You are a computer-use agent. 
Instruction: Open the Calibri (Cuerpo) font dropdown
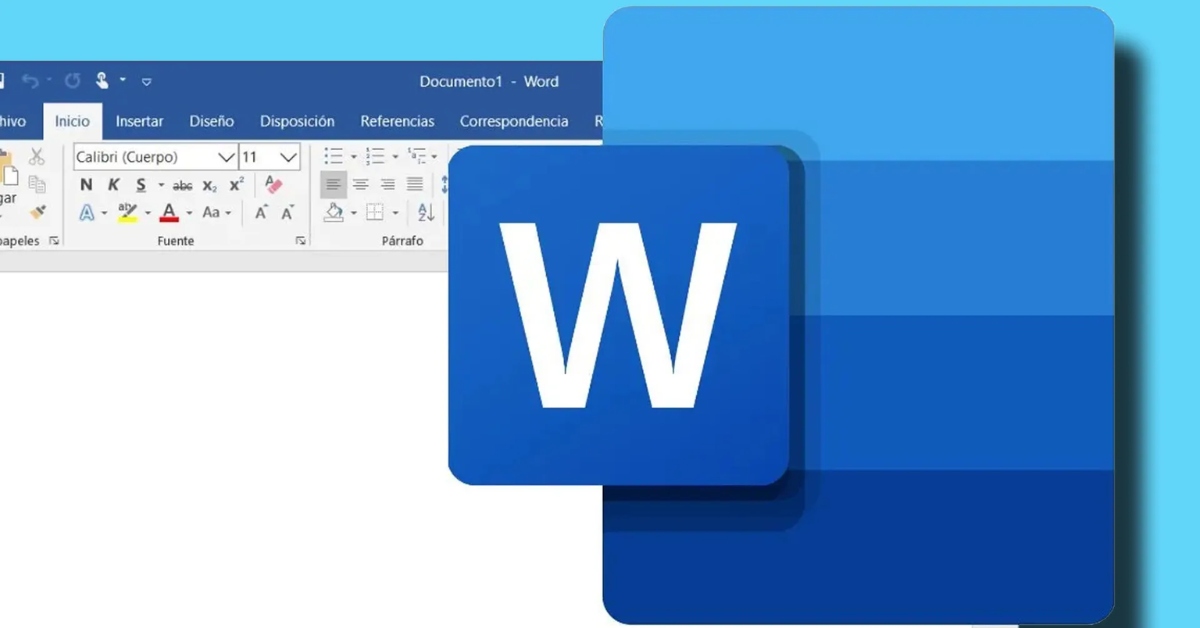[x=226, y=157]
